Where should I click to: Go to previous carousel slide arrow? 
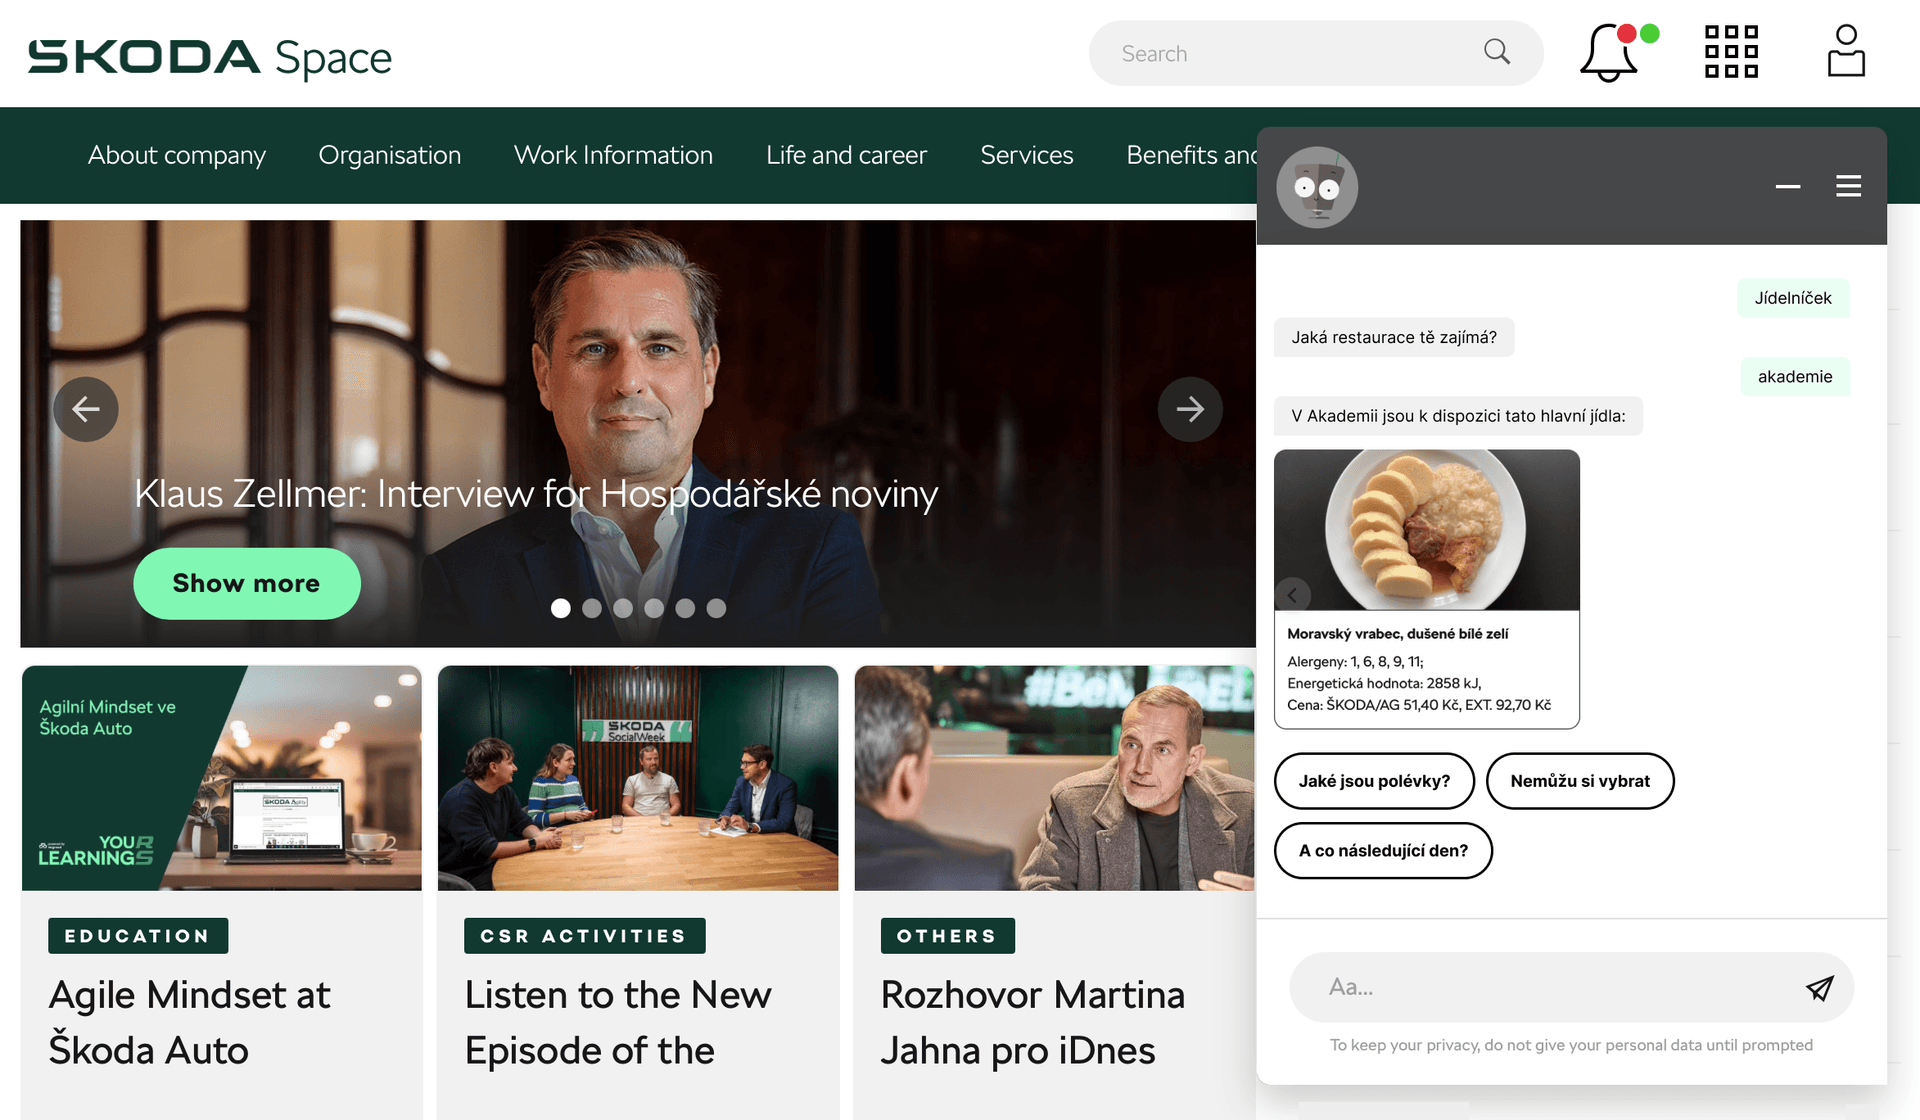86,409
